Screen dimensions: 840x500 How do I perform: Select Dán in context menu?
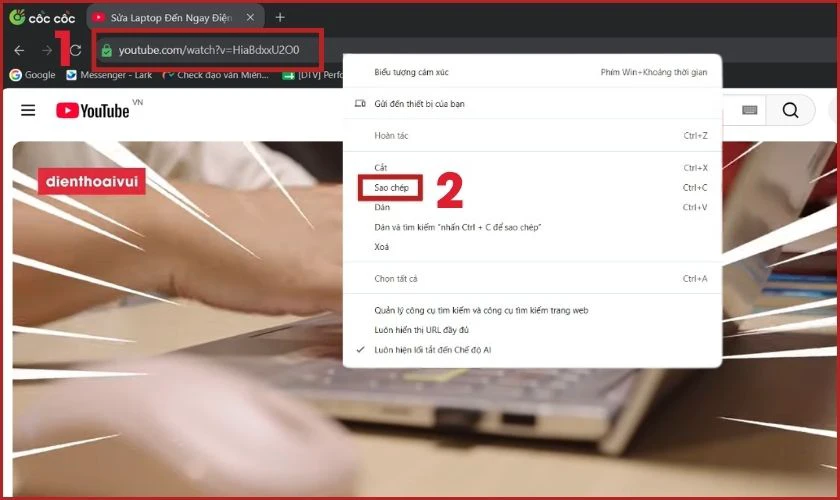[532, 207]
